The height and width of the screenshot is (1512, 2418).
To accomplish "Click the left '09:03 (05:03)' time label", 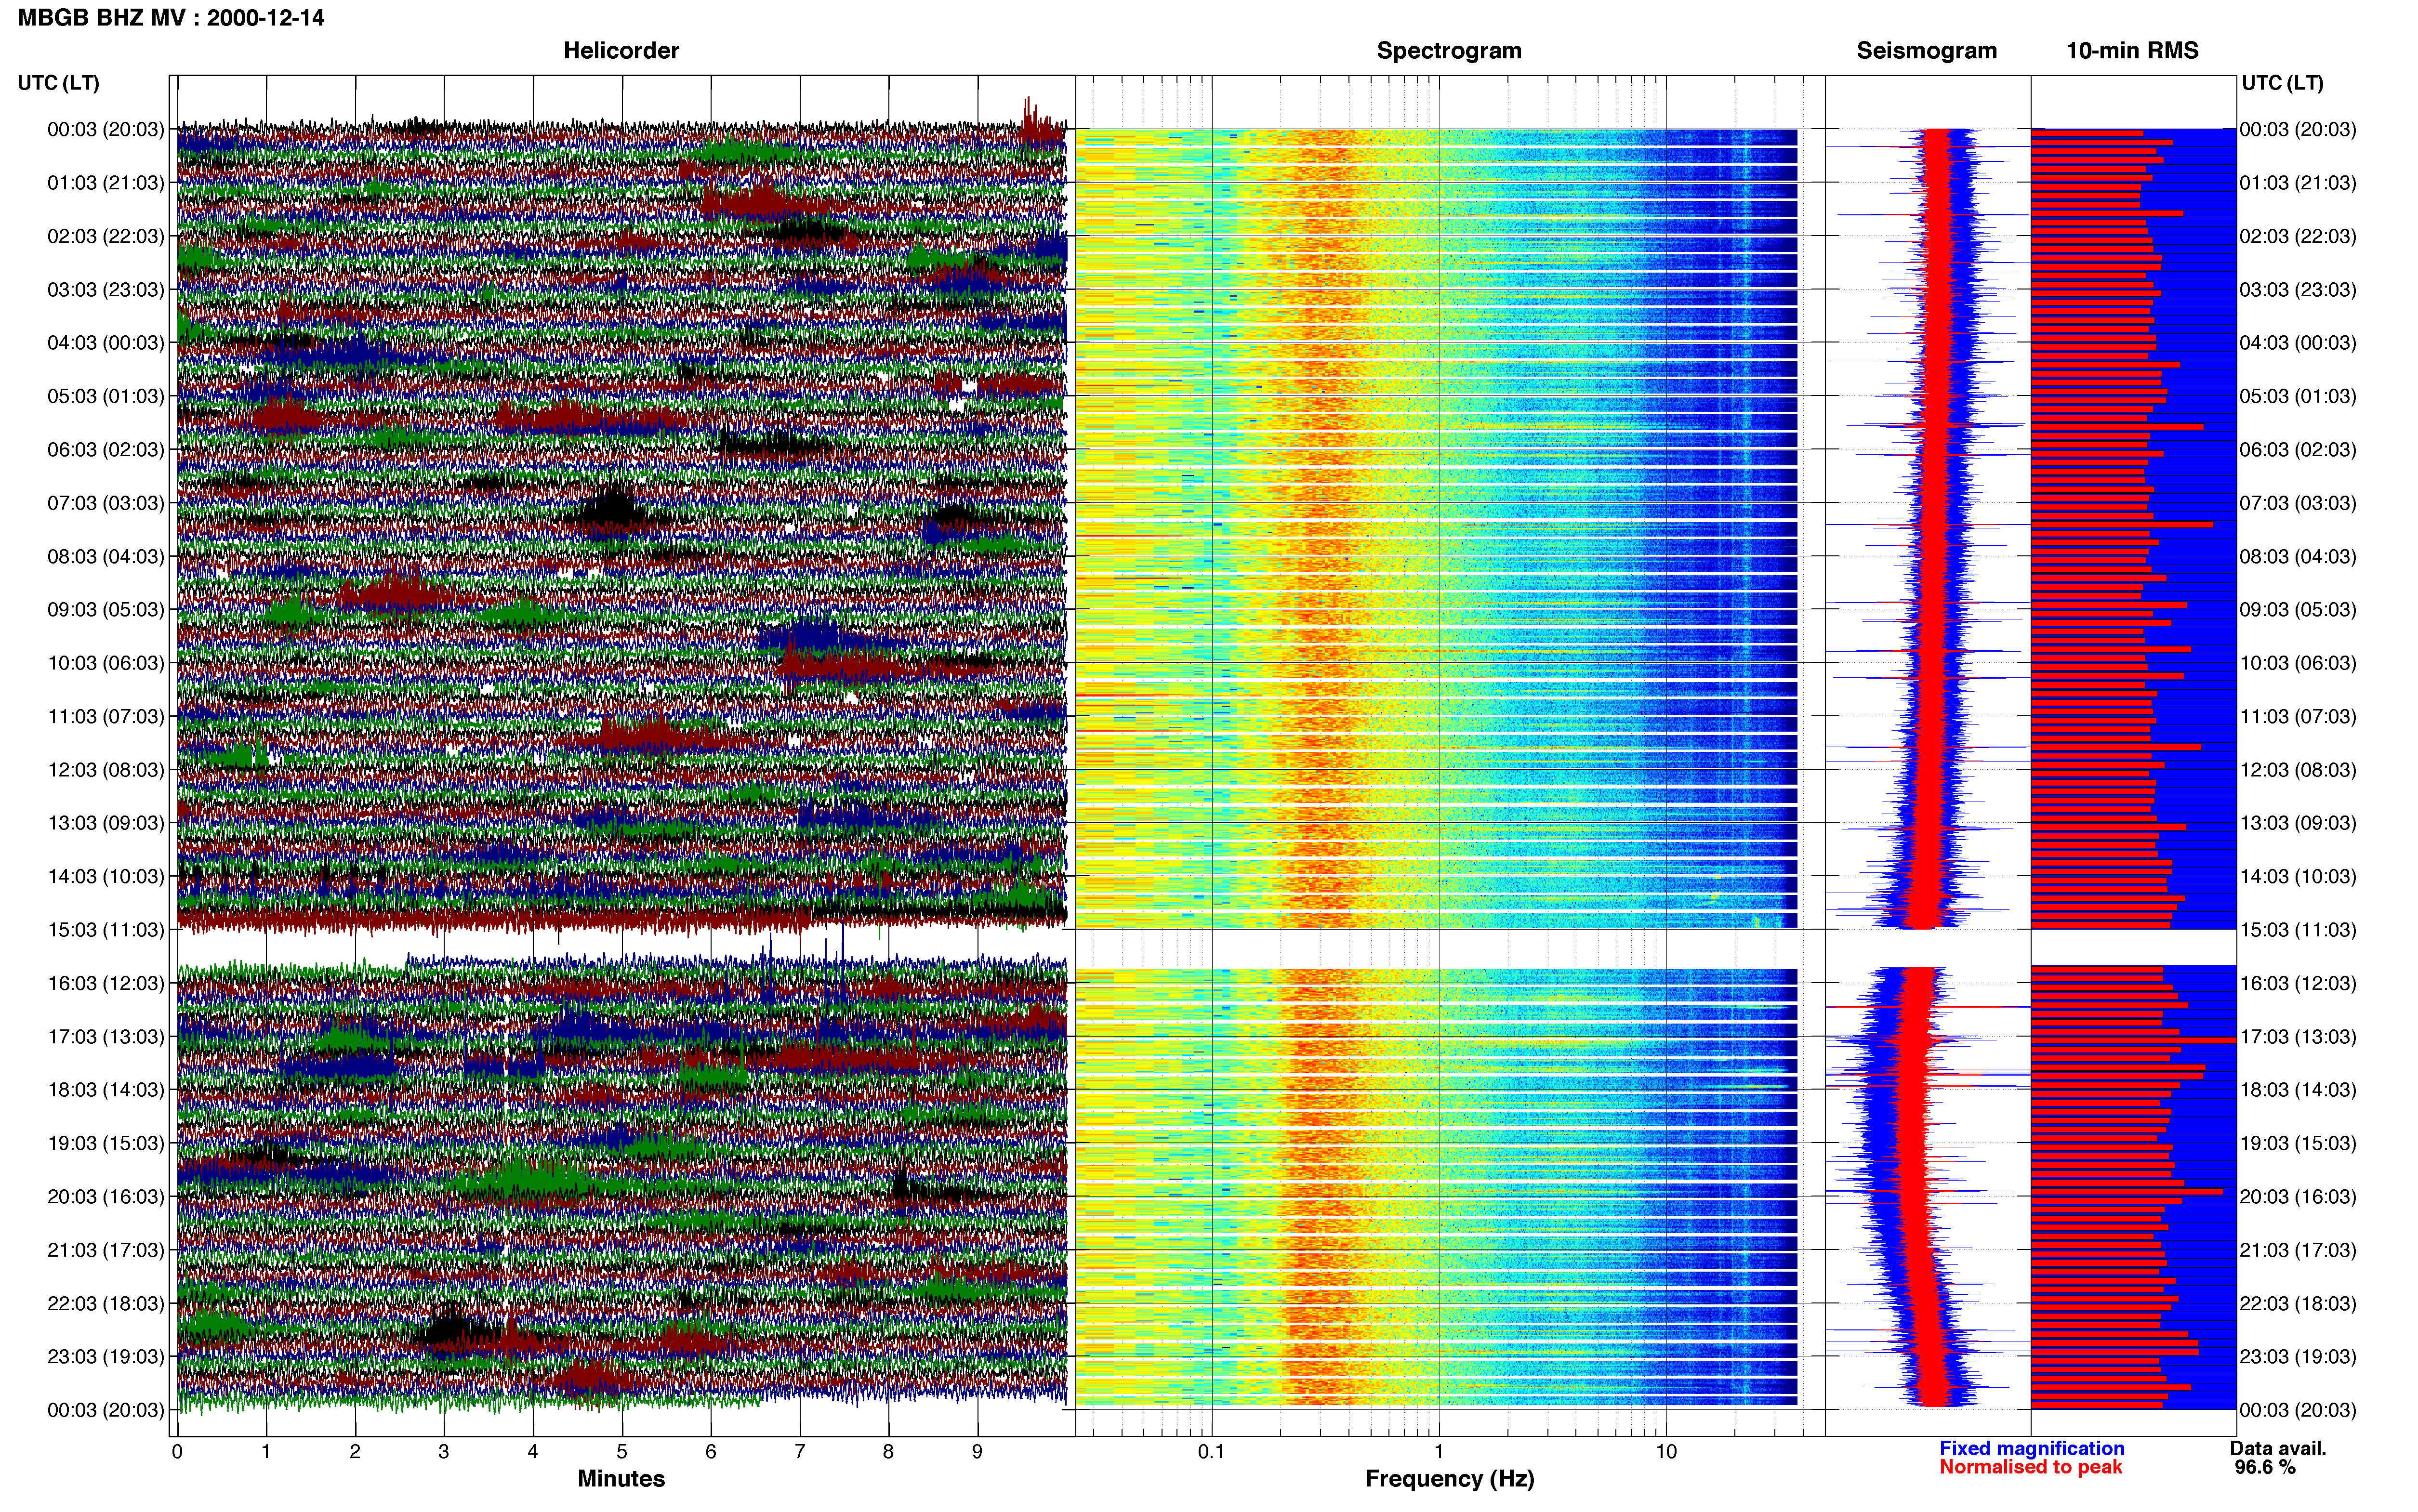I will click(105, 610).
